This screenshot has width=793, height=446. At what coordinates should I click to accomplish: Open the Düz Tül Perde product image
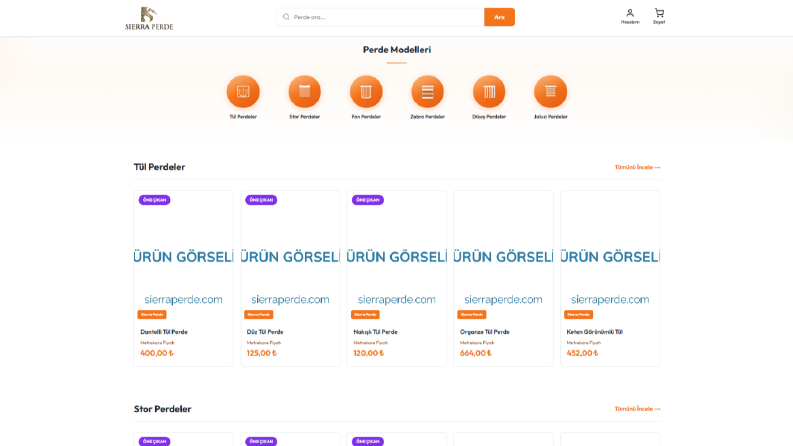290,257
